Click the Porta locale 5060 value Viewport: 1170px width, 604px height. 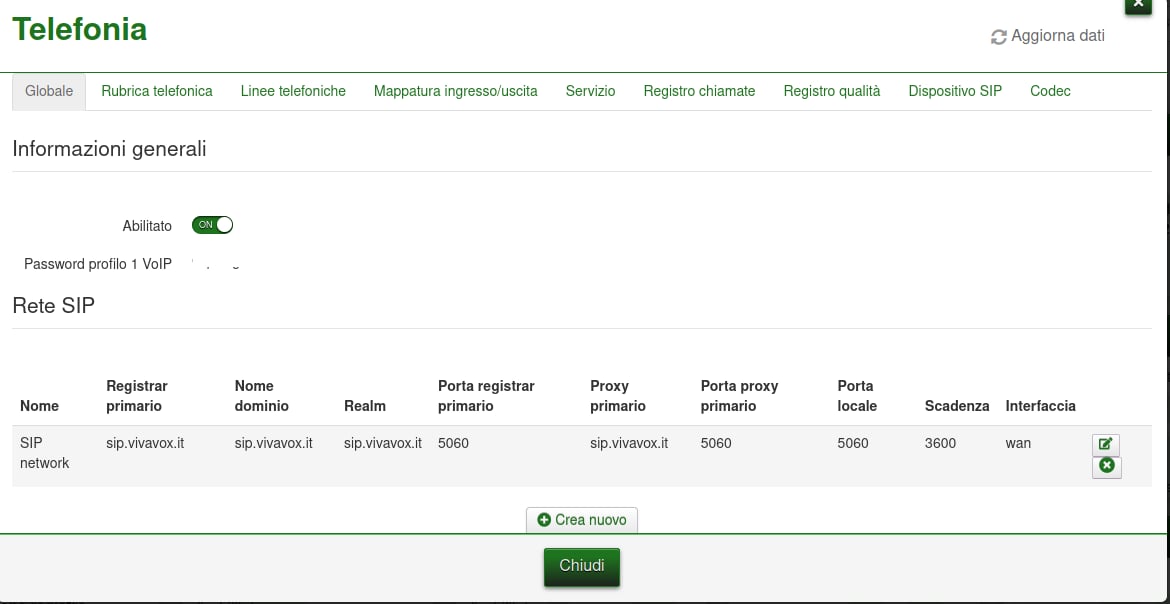853,443
